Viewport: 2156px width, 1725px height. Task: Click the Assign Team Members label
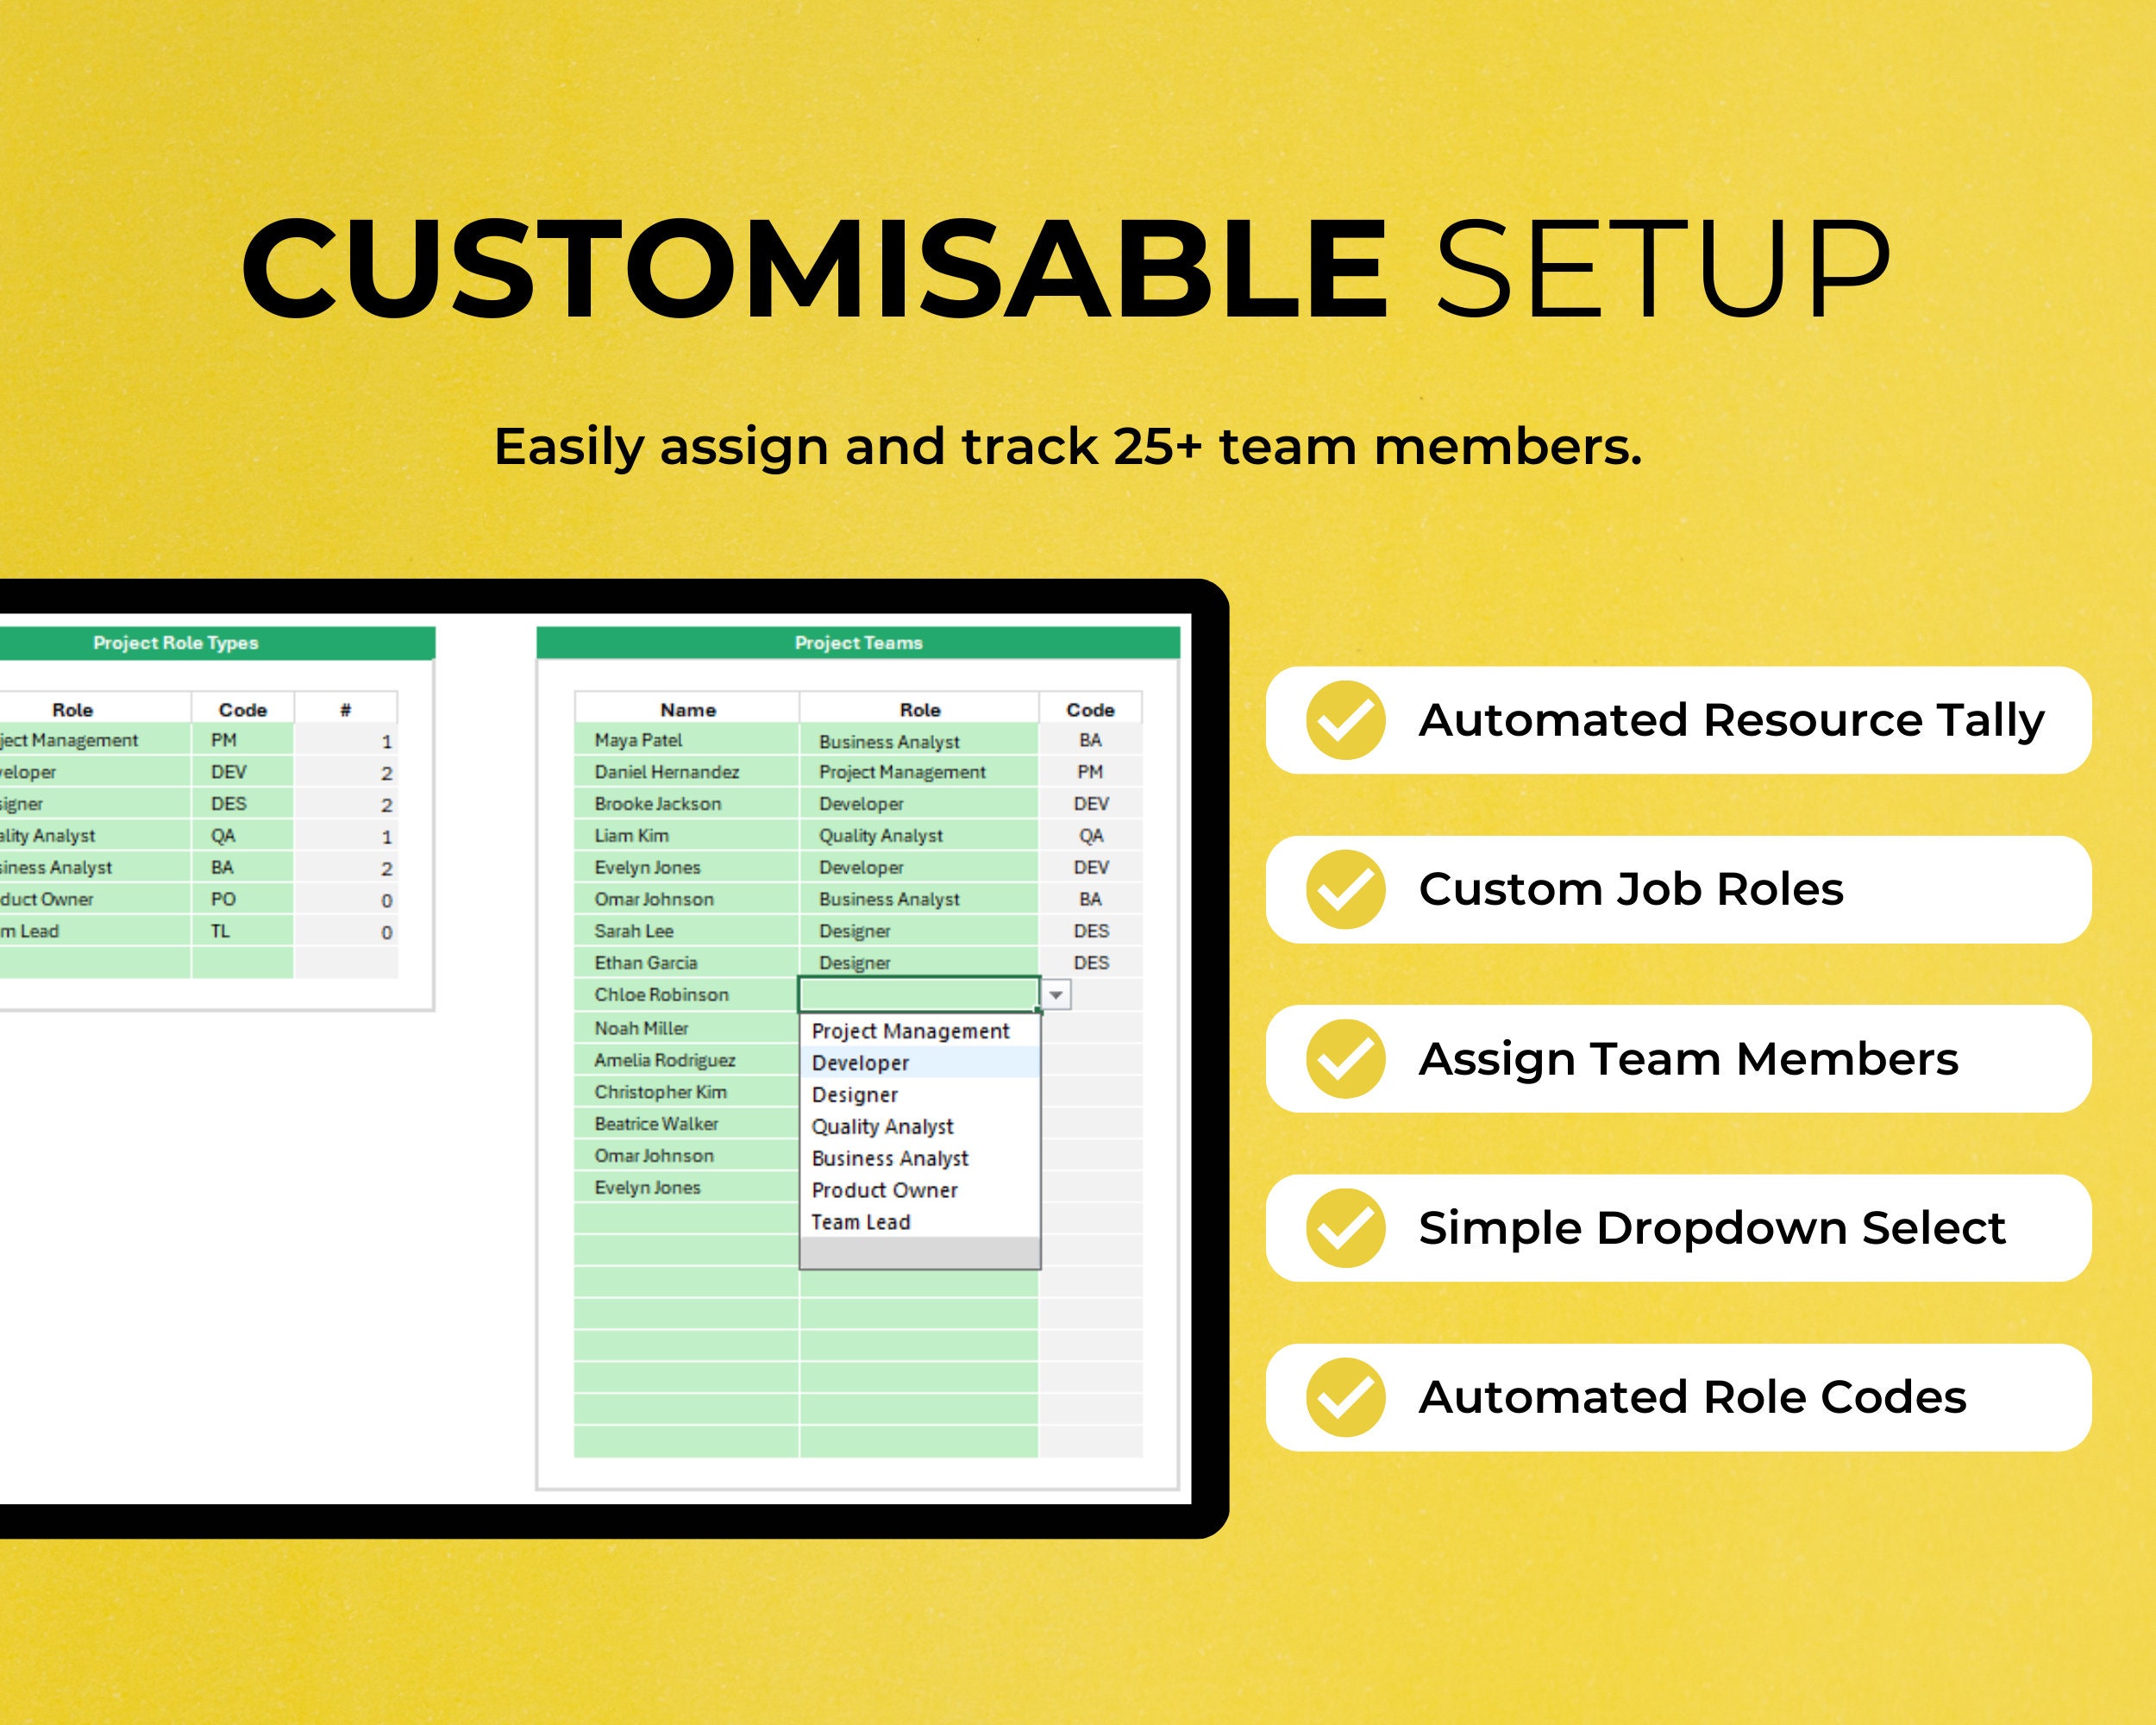click(x=1688, y=1059)
